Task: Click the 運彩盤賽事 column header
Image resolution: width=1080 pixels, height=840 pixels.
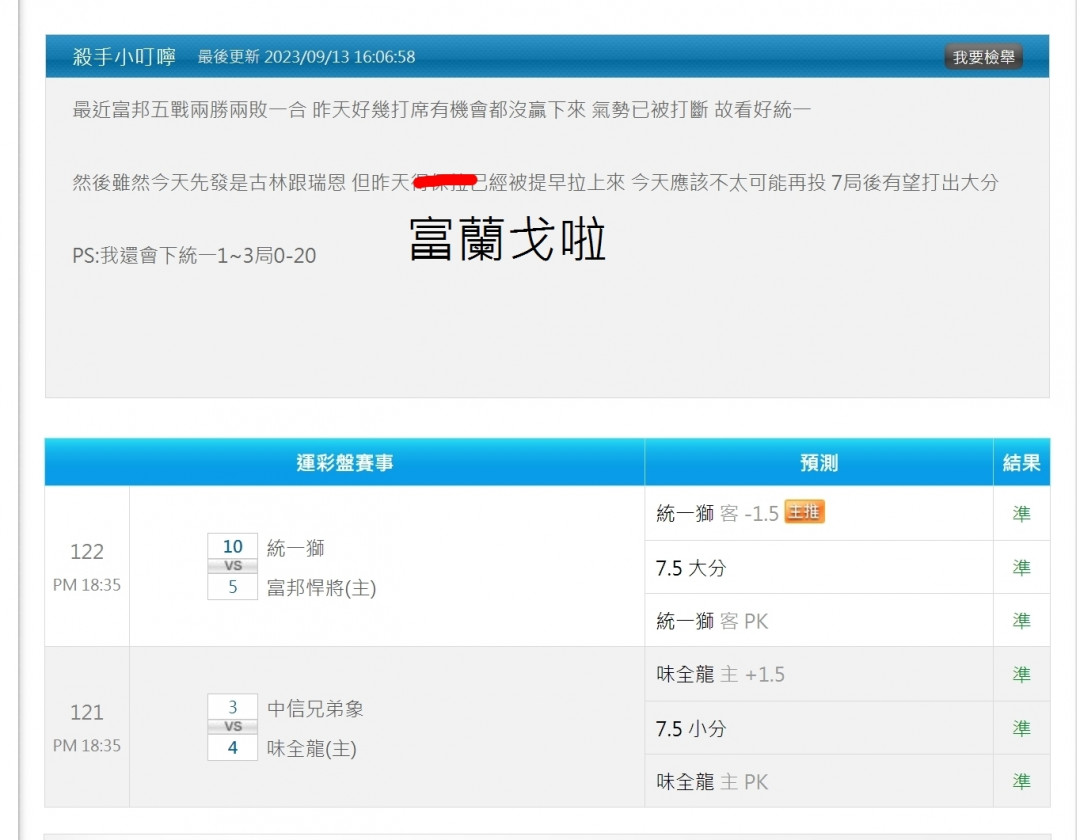Action: (x=344, y=463)
